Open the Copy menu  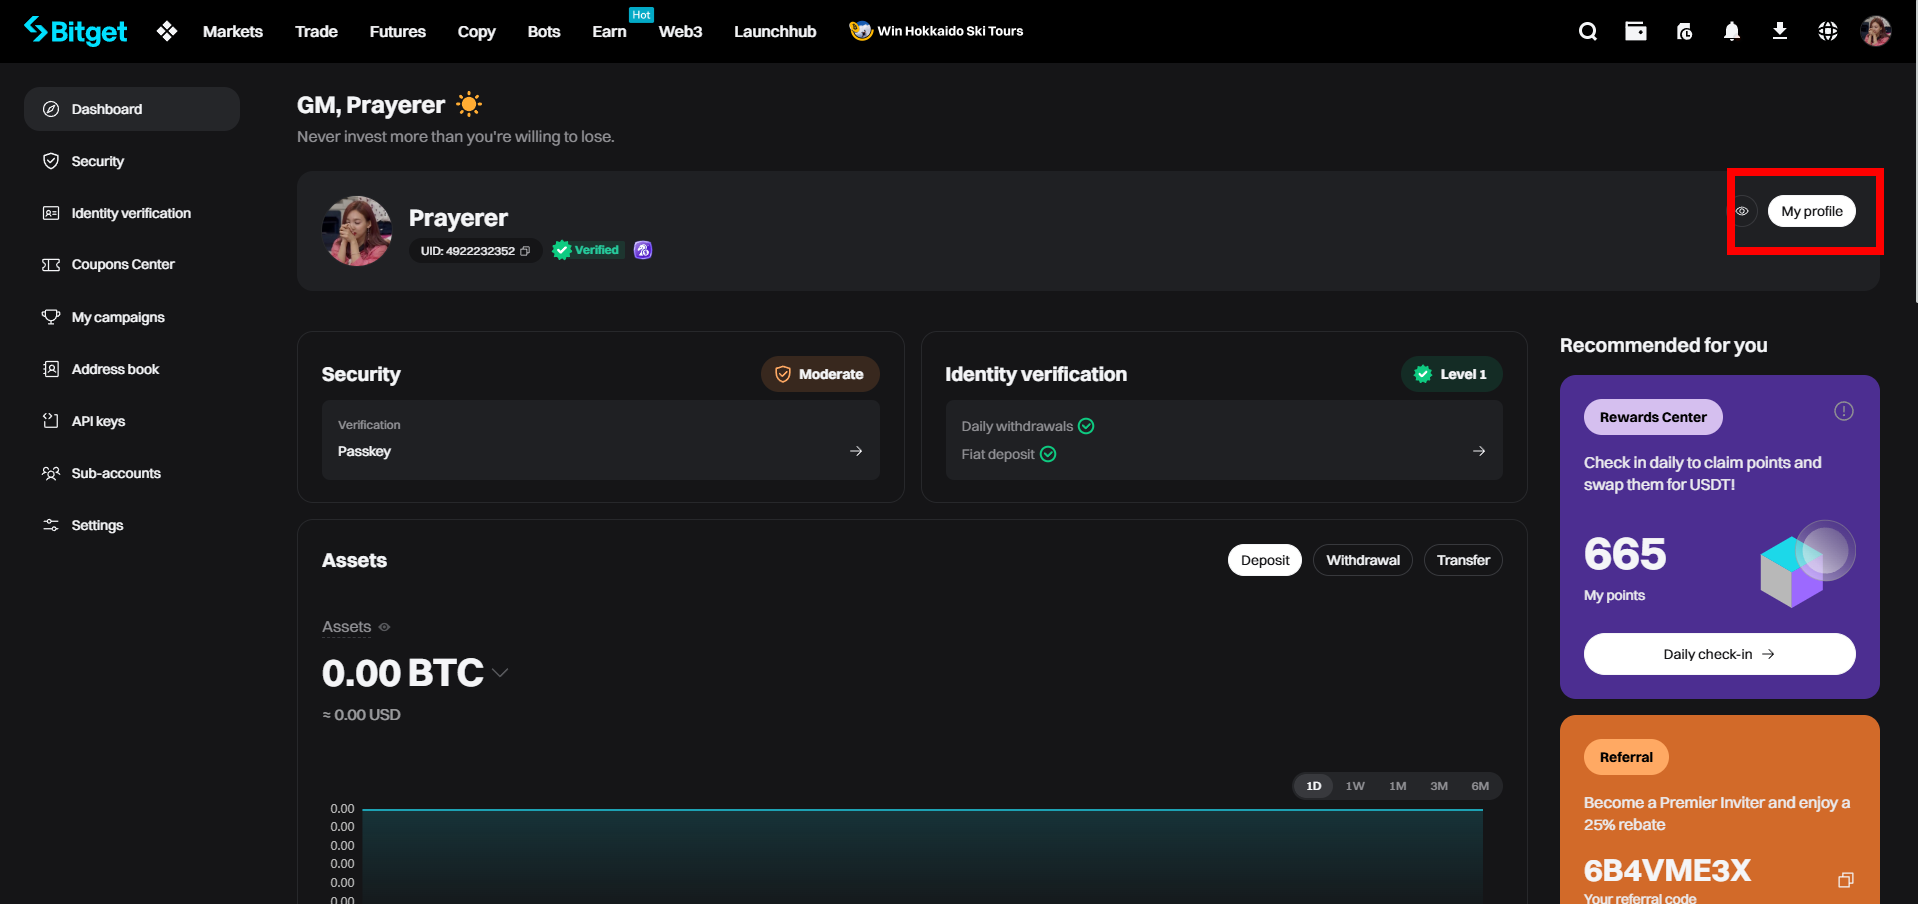click(x=477, y=31)
